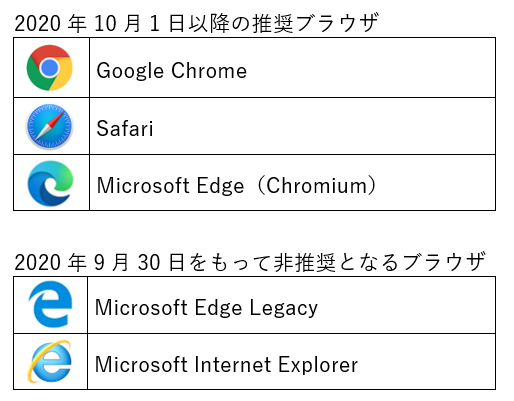Click the blue center of the Chrome icon
Image resolution: width=514 pixels, height=401 pixels.
50,68
